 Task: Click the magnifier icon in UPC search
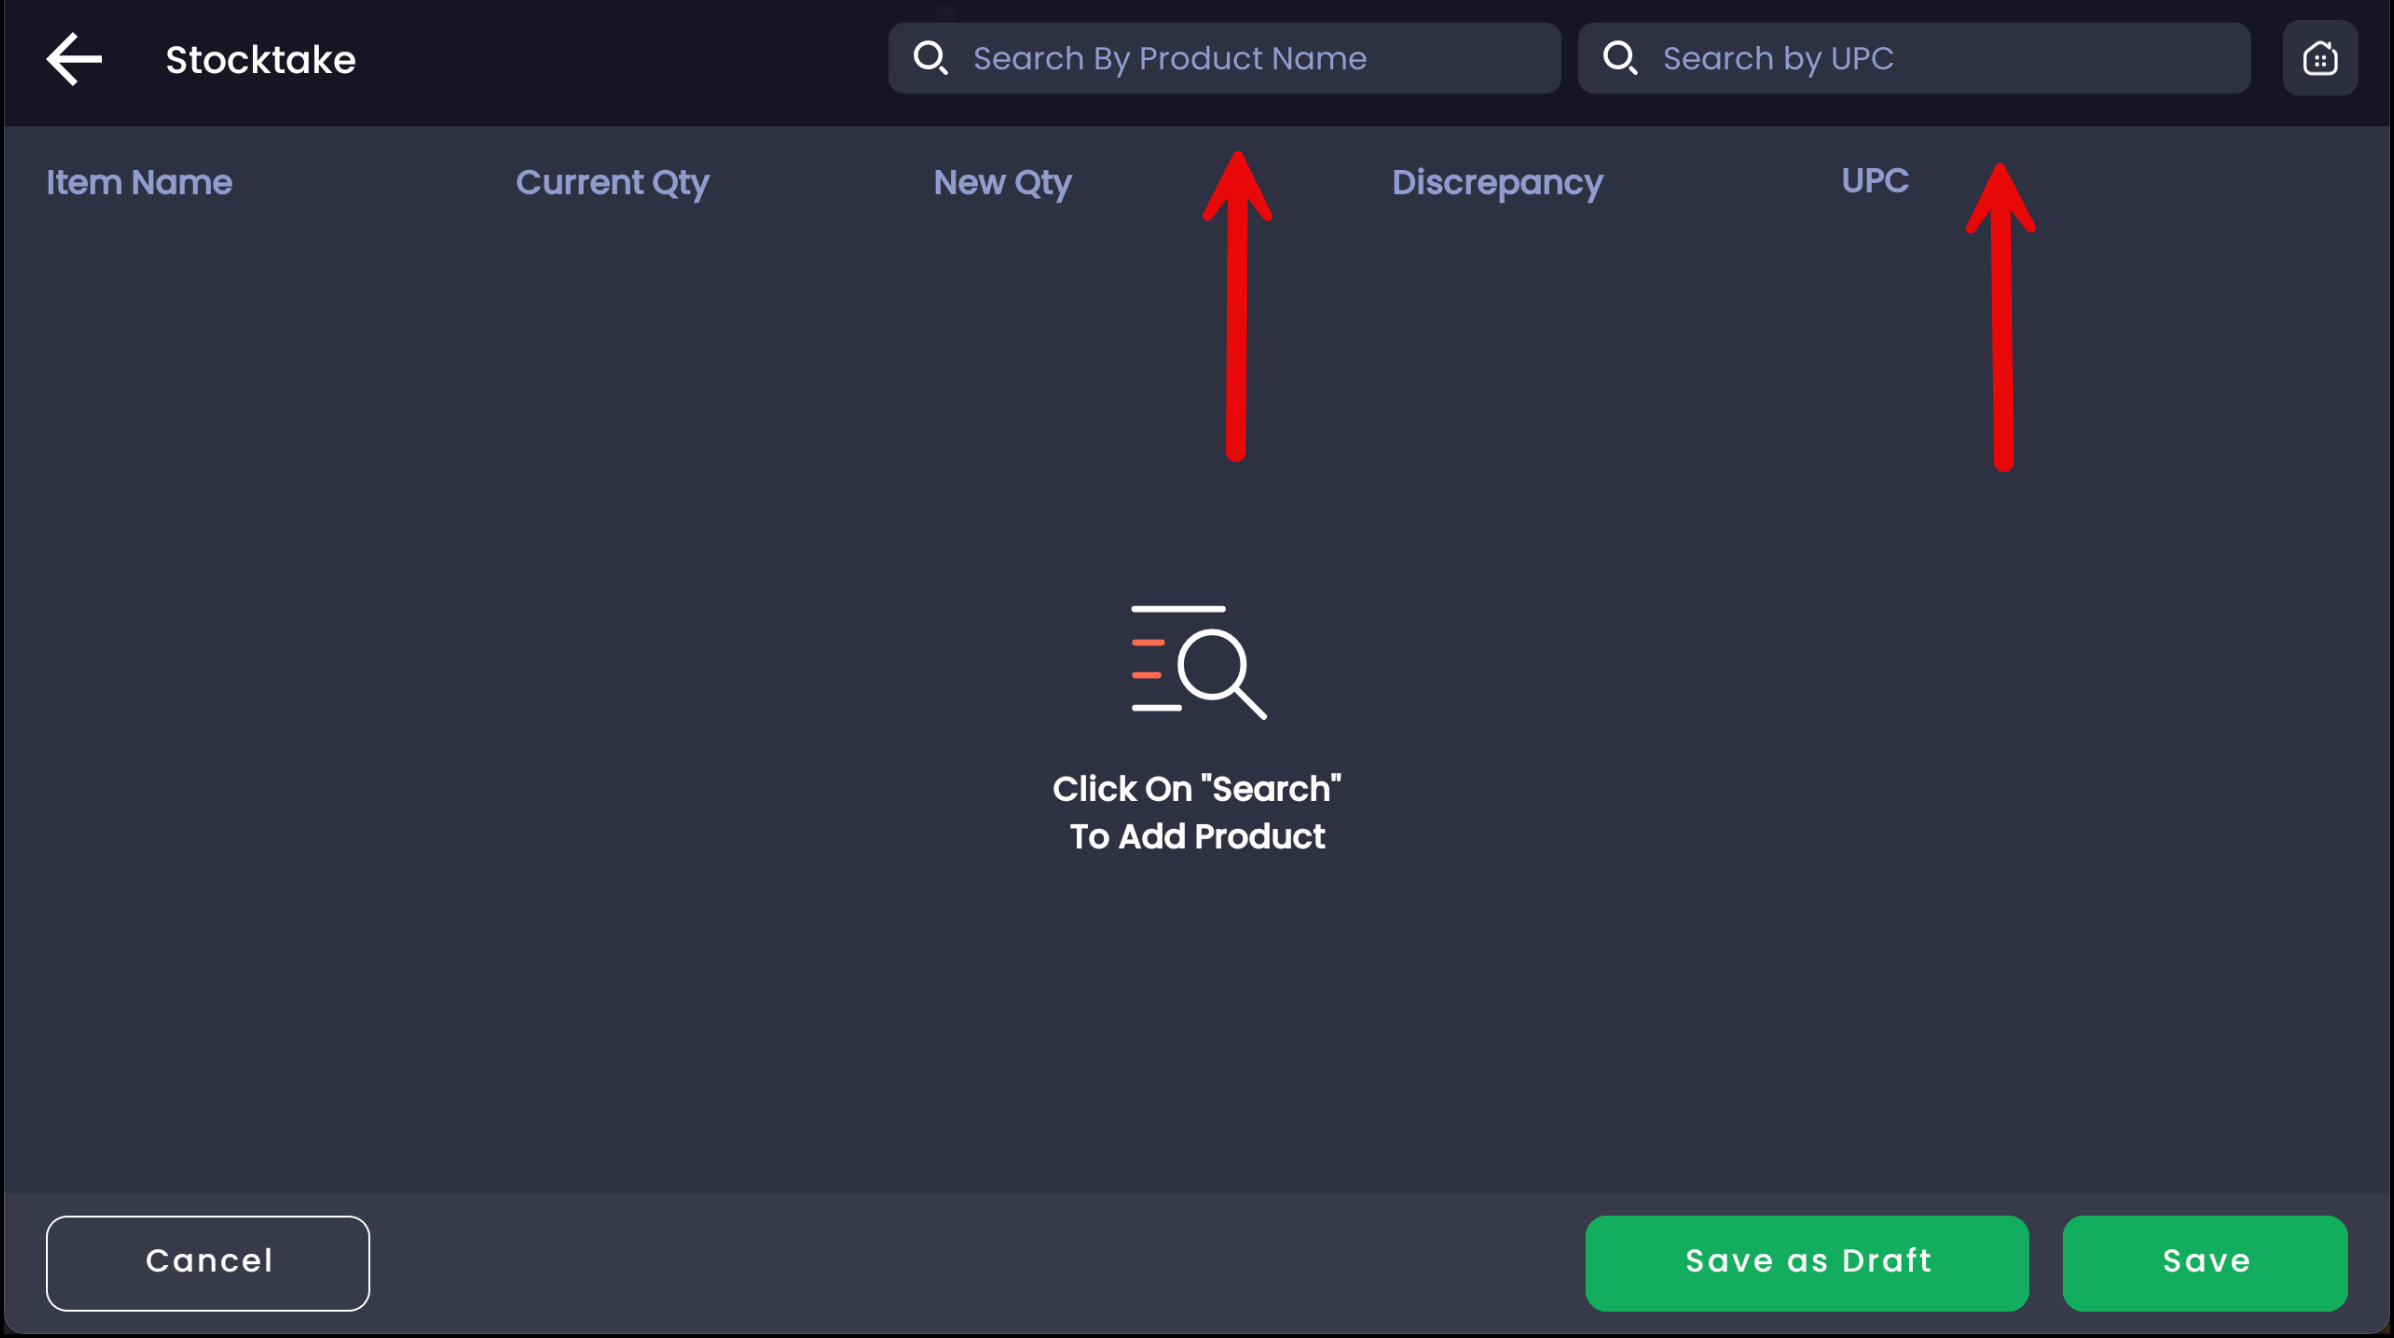1620,58
